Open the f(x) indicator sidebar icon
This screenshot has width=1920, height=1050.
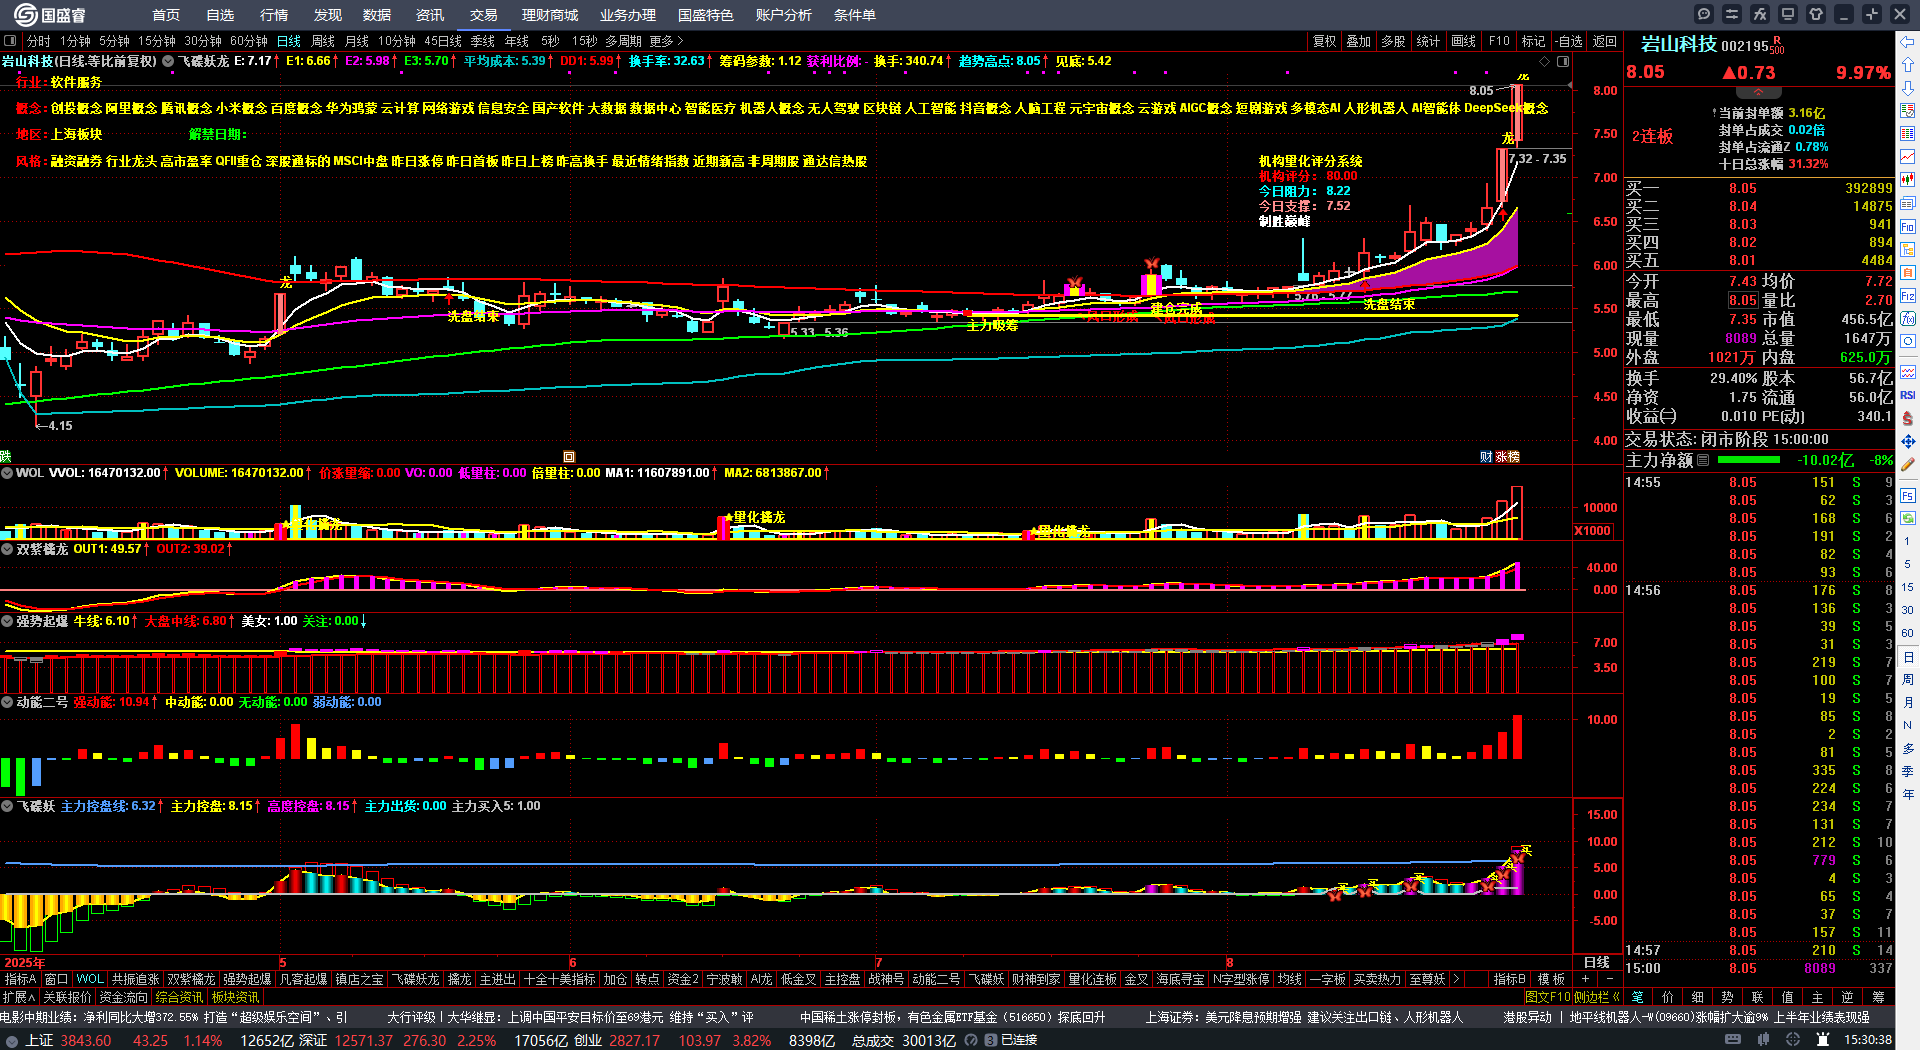coord(1908,319)
